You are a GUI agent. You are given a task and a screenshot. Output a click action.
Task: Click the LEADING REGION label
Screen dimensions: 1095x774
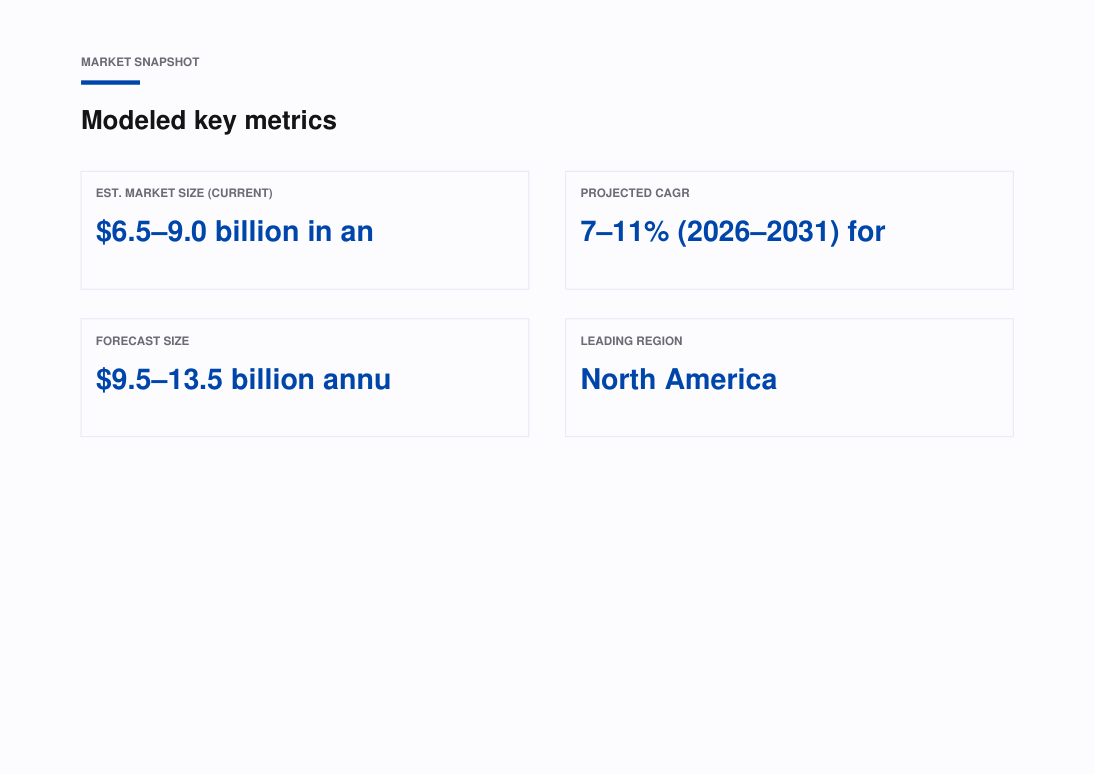click(631, 341)
